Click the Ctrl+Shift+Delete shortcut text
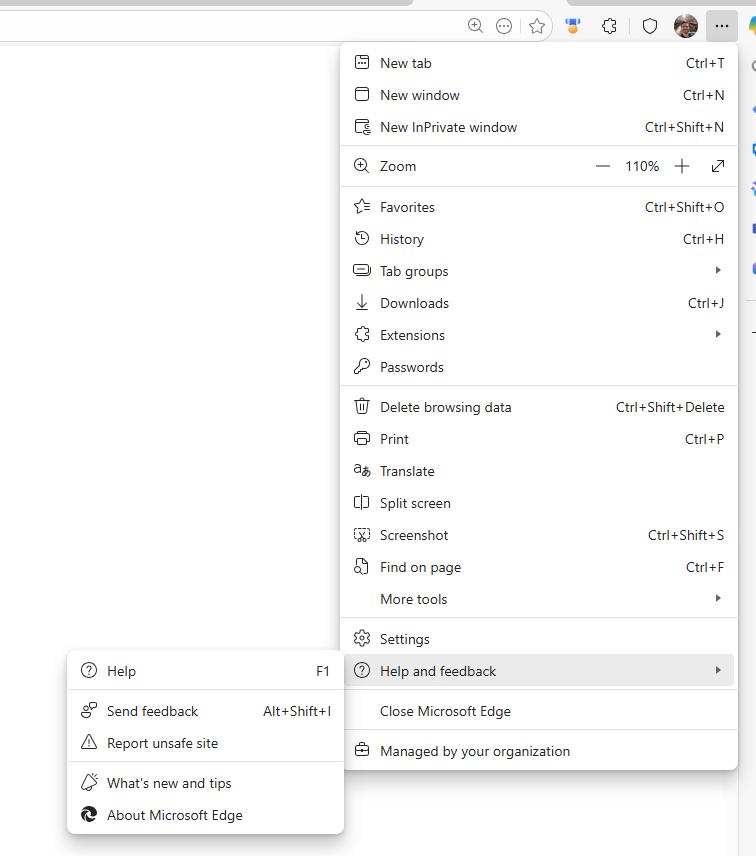 pos(670,407)
